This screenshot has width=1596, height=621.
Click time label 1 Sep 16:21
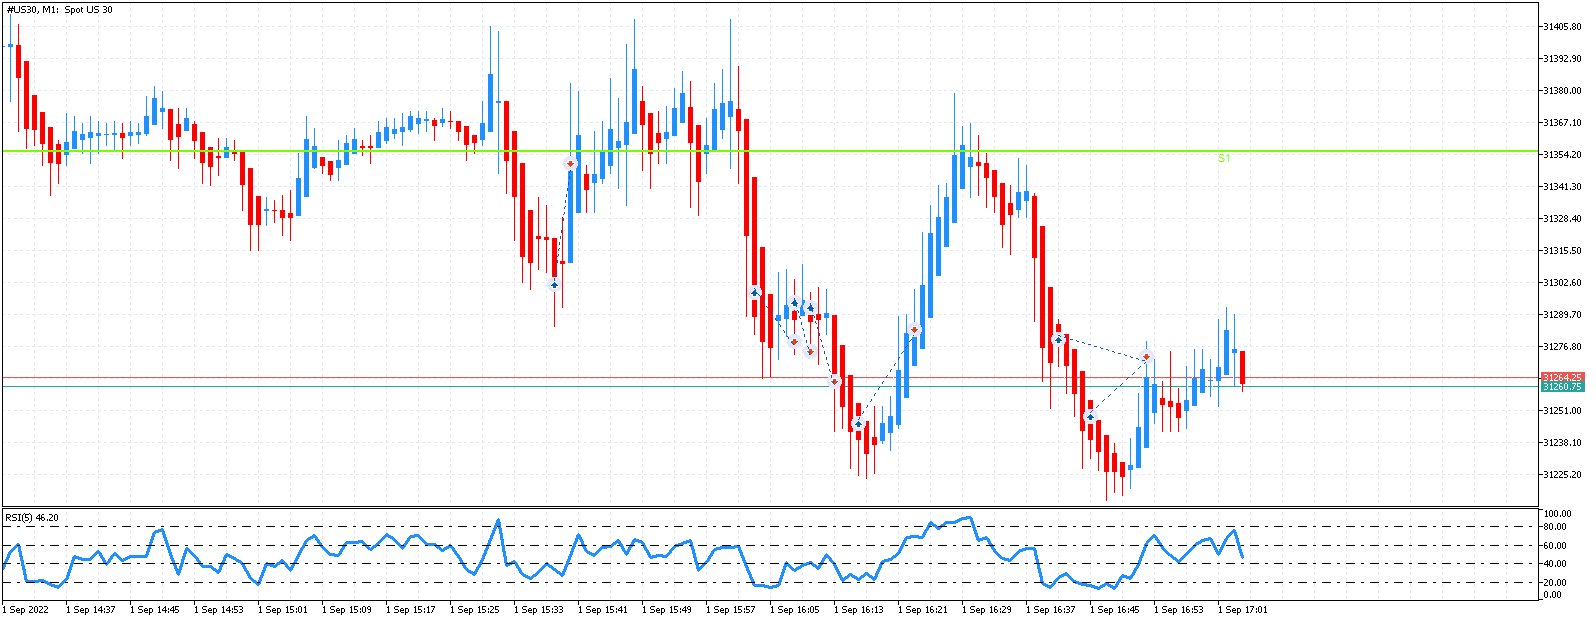point(923,610)
